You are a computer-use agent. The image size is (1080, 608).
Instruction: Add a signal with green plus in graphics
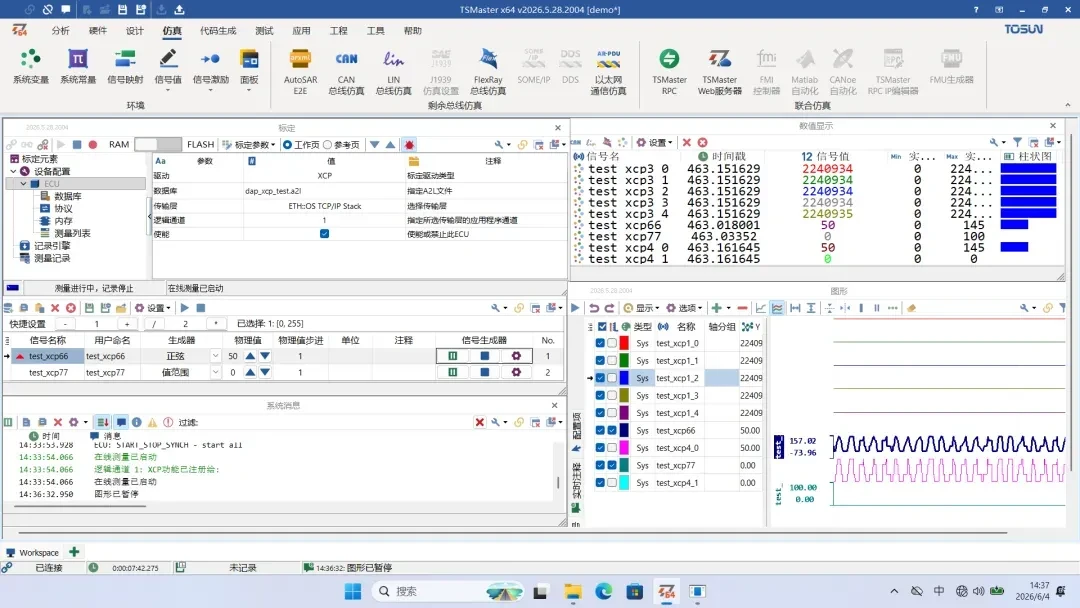[716, 308]
